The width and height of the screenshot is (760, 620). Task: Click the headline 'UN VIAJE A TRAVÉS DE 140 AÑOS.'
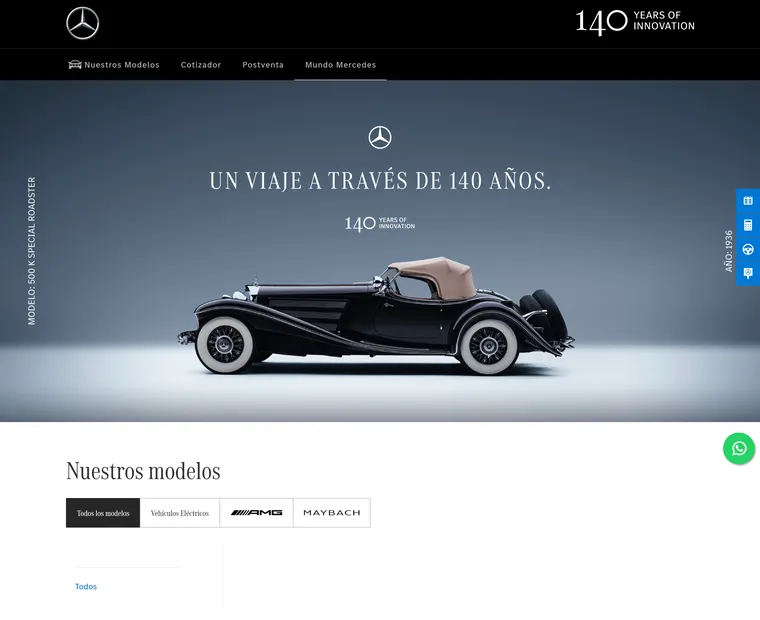380,181
